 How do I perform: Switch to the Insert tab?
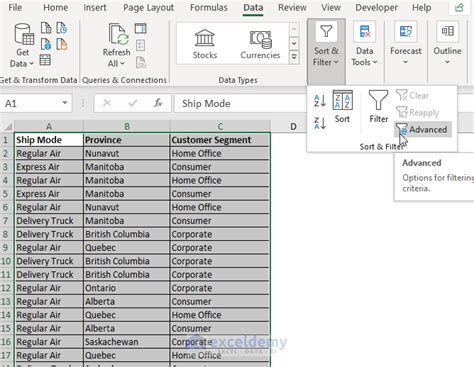(95, 7)
